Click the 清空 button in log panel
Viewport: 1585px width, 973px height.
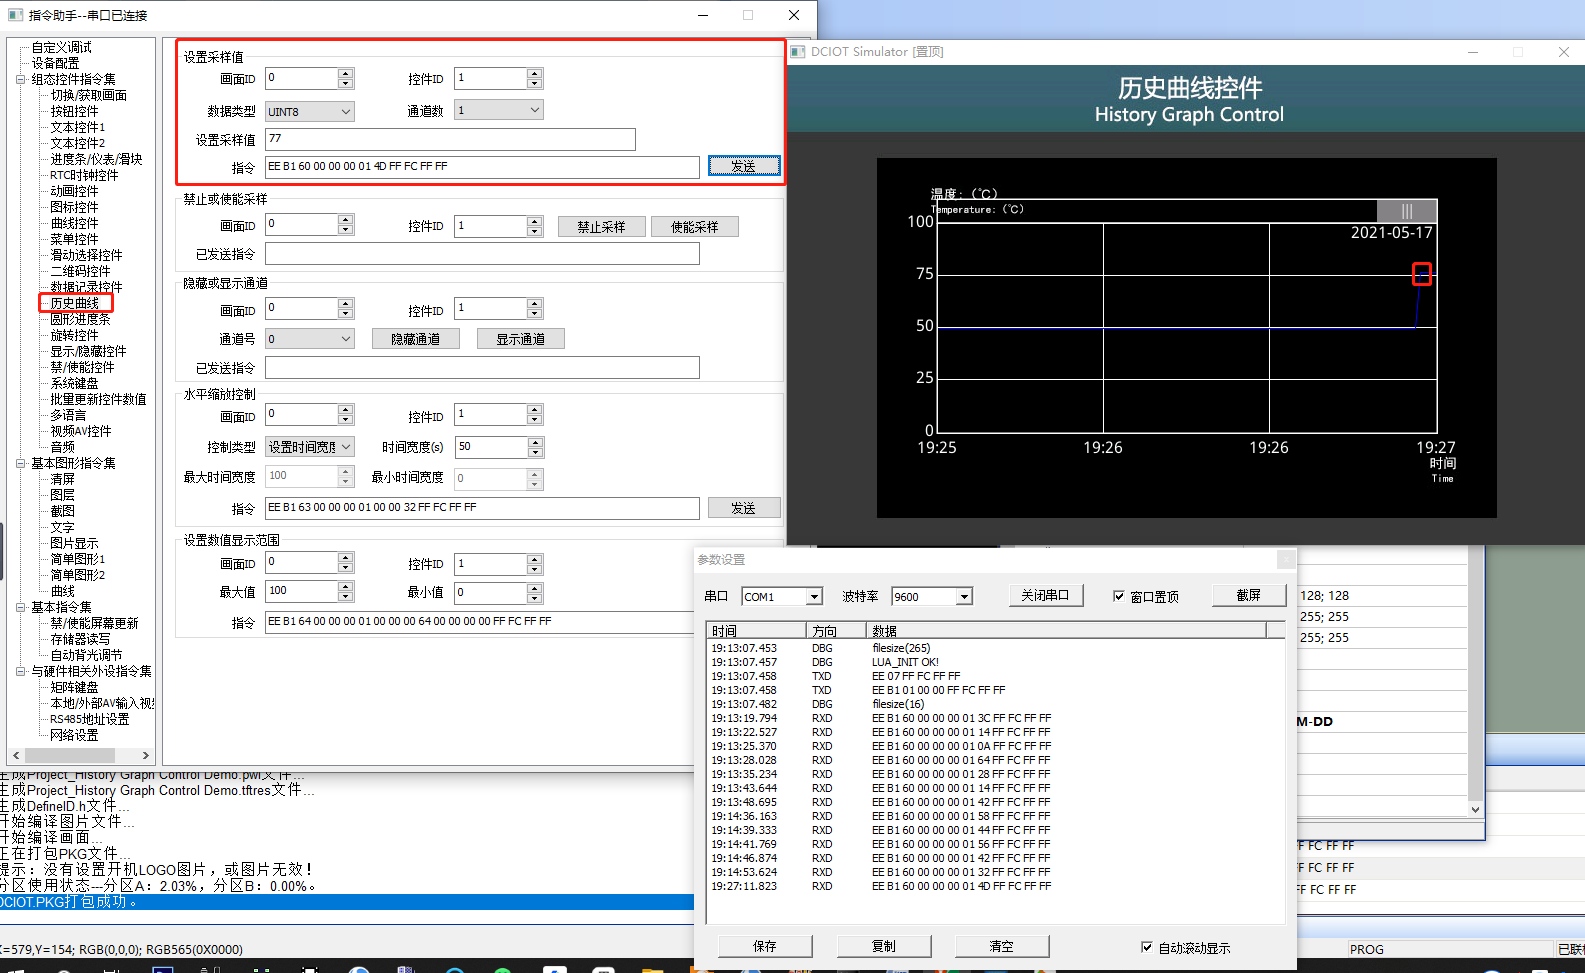click(x=1001, y=946)
